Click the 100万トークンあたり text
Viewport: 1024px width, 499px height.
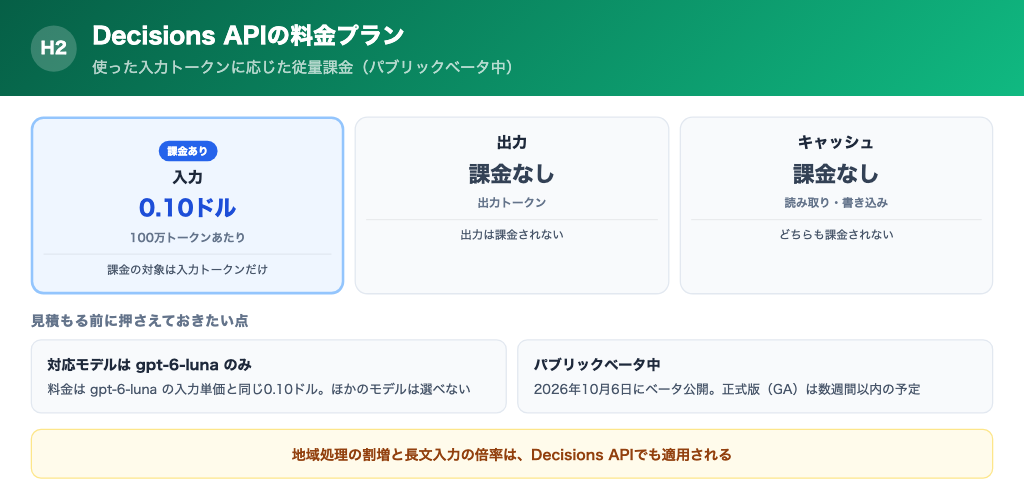[x=187, y=238]
